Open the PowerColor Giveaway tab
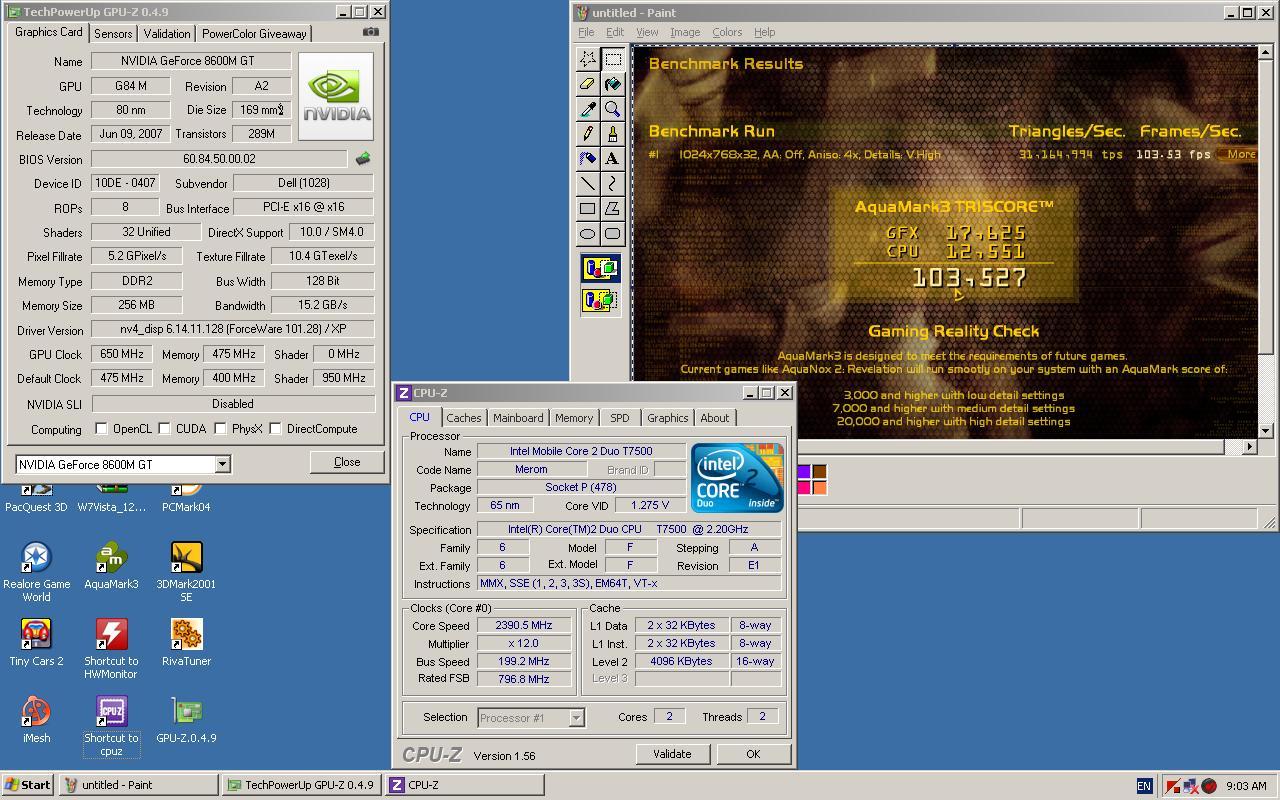 click(254, 34)
